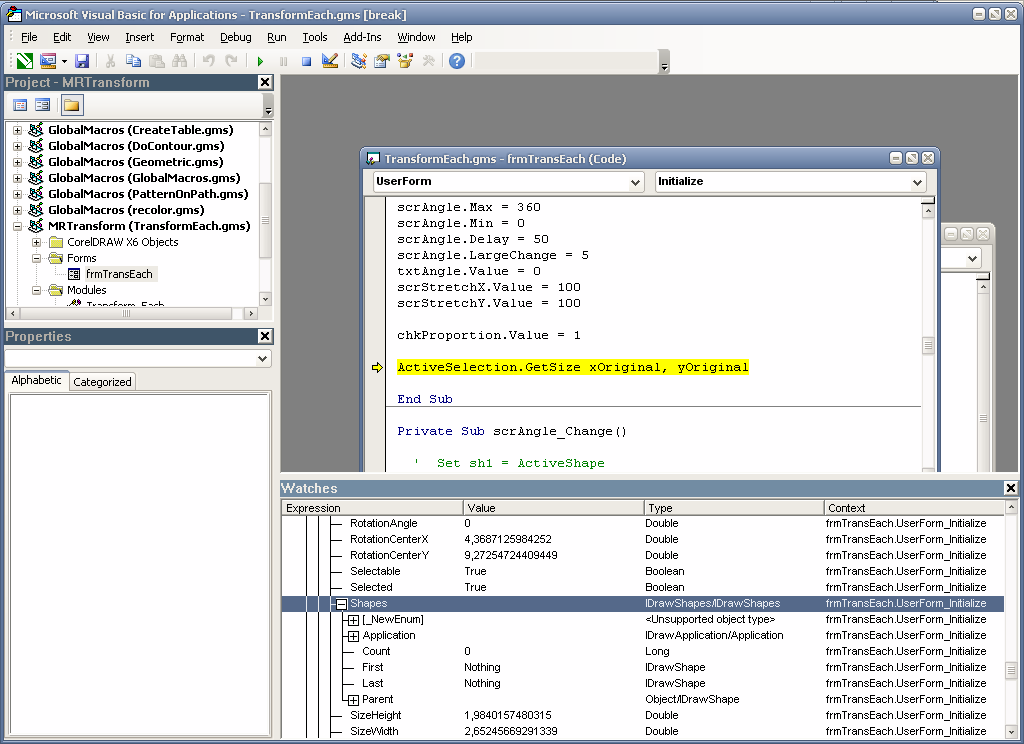
Task: Toggle Design Mode icon in toolbar
Action: point(330,61)
